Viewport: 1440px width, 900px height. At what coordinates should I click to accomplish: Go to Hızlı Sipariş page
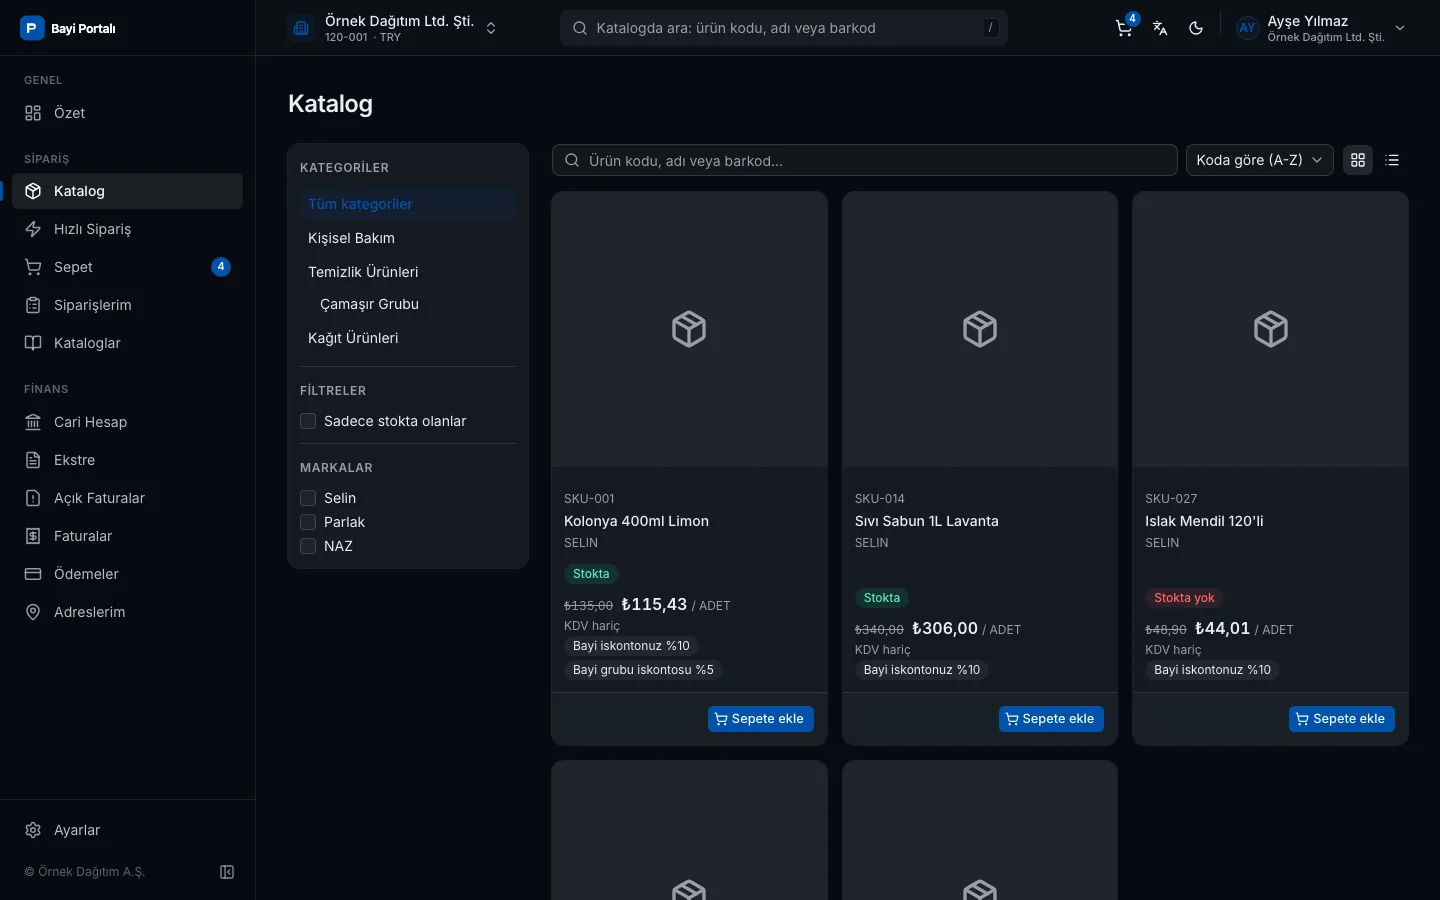(x=127, y=229)
